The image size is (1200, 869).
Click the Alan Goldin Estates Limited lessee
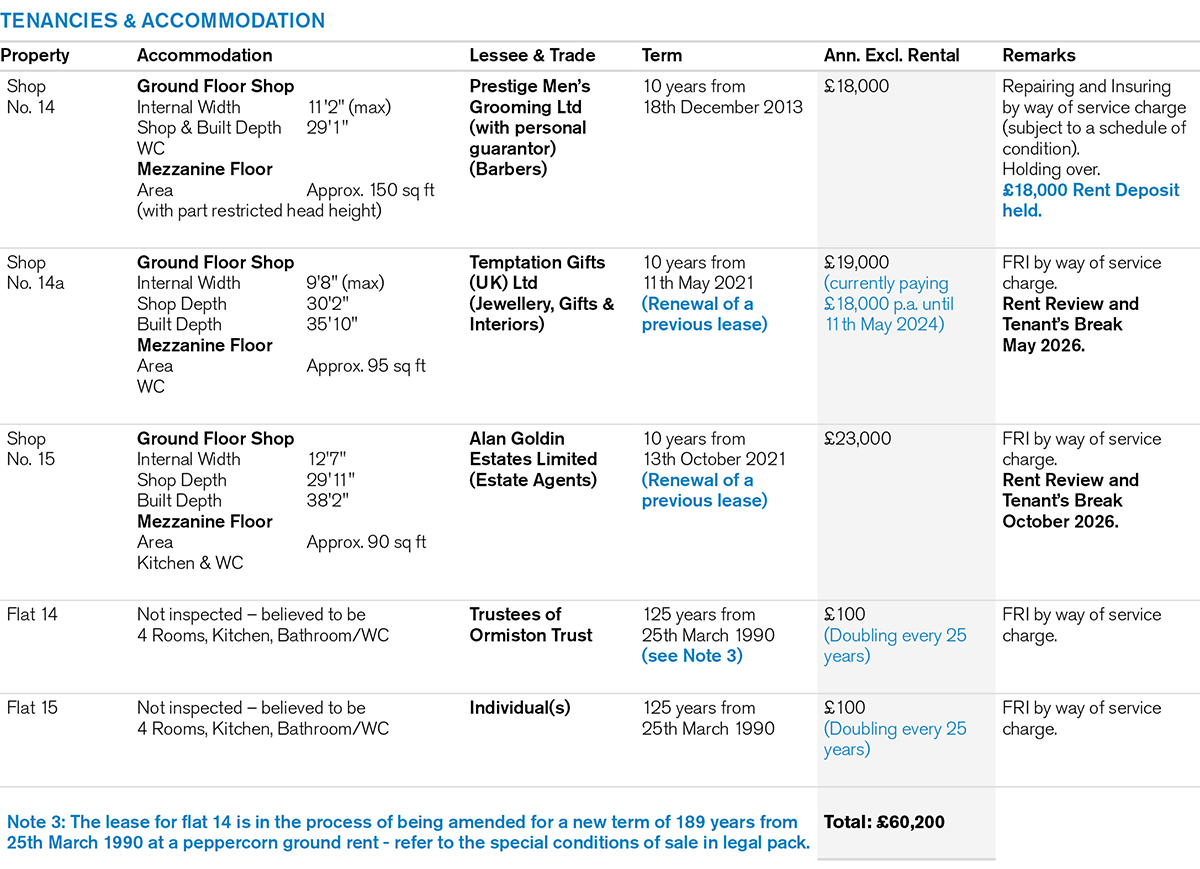coord(533,449)
